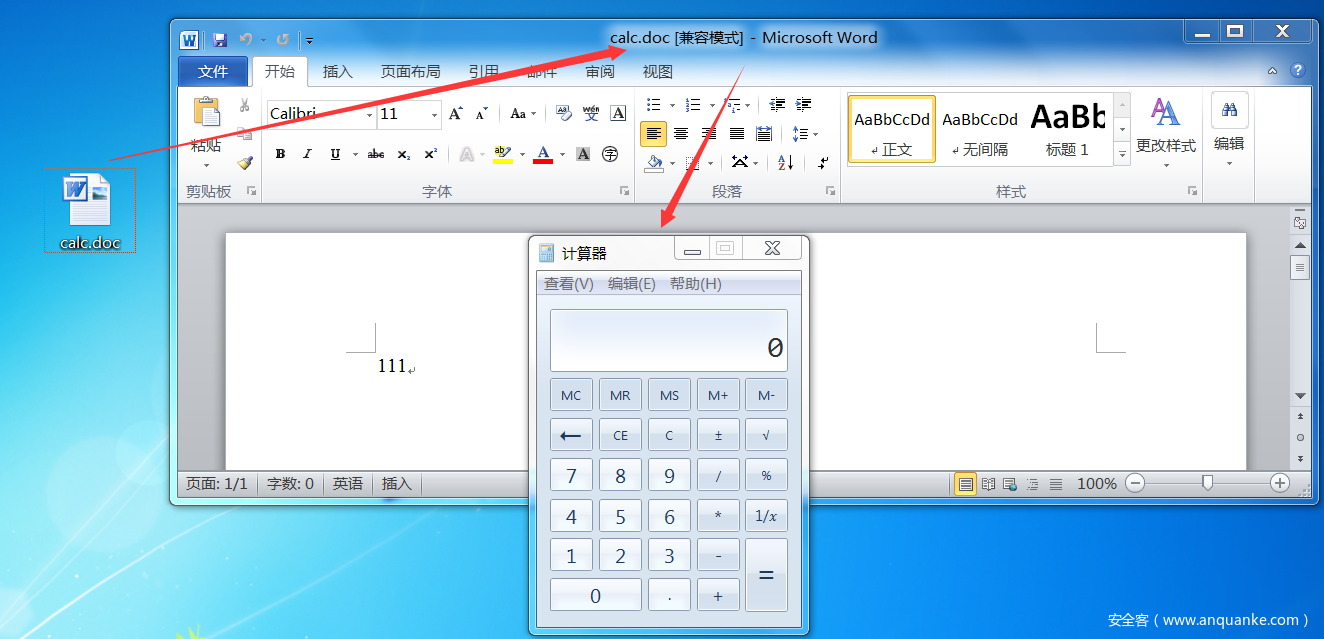Open the Font dialog launcher
Screen dimensions: 1324x639
[x=624, y=190]
